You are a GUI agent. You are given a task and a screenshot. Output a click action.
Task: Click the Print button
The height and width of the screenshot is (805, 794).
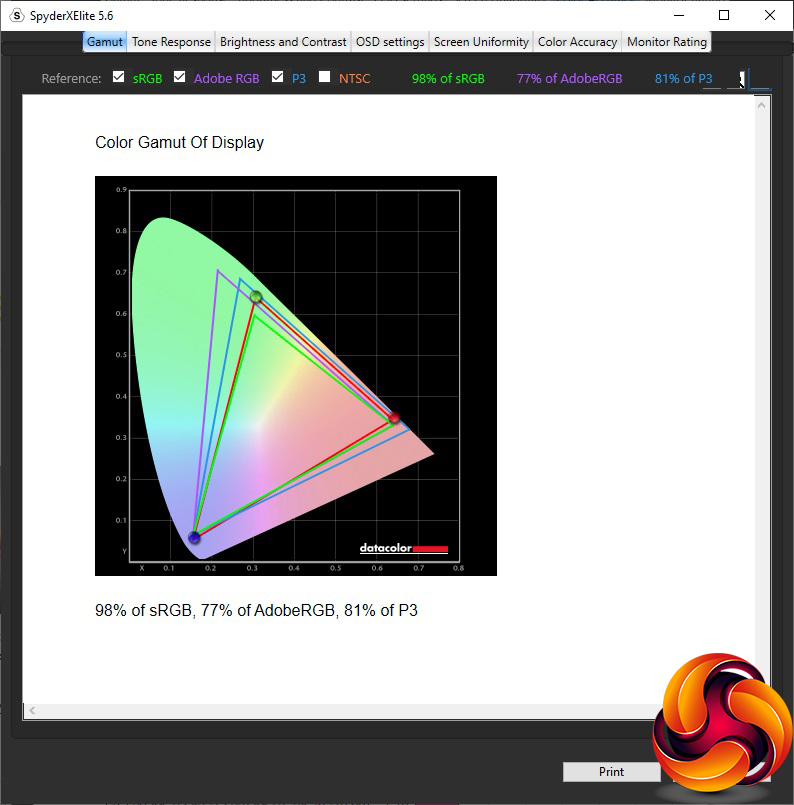click(611, 772)
